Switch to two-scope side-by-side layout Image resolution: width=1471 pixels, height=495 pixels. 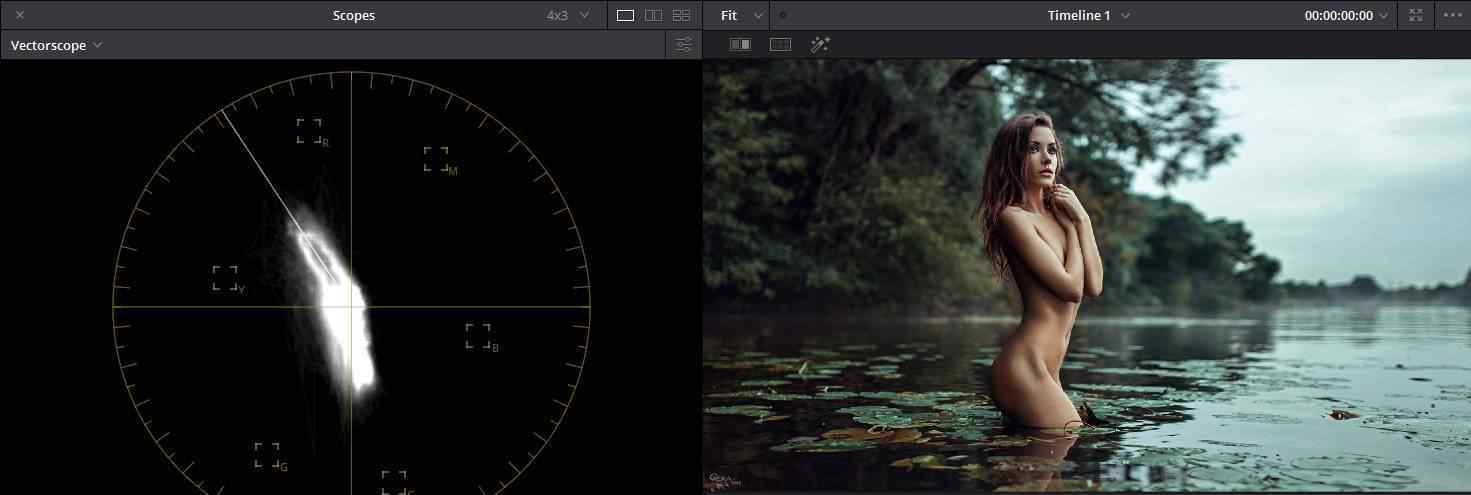(x=653, y=15)
